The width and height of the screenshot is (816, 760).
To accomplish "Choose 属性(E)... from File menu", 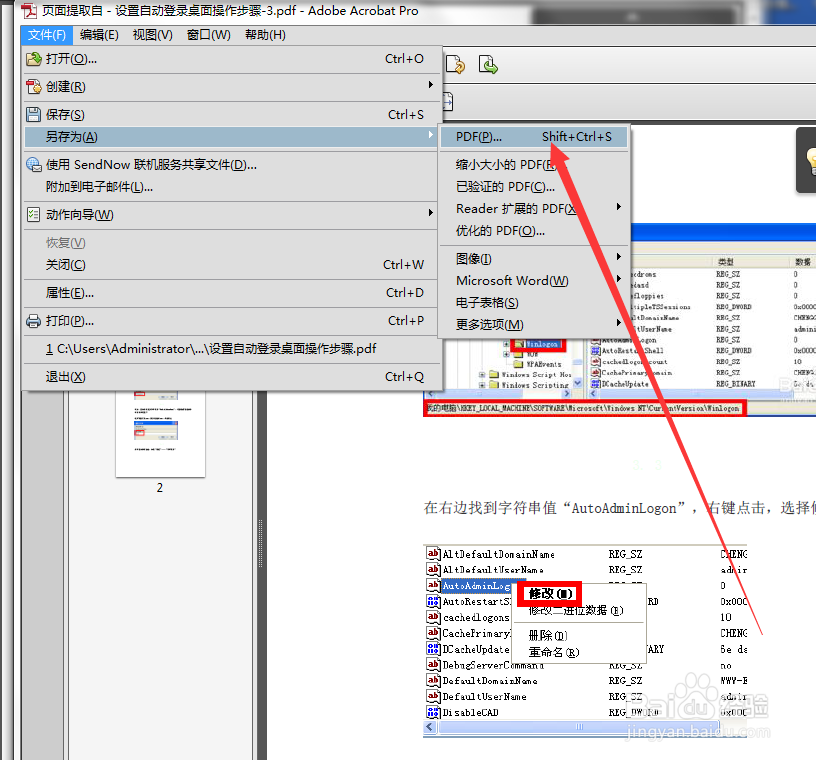I will [232, 293].
